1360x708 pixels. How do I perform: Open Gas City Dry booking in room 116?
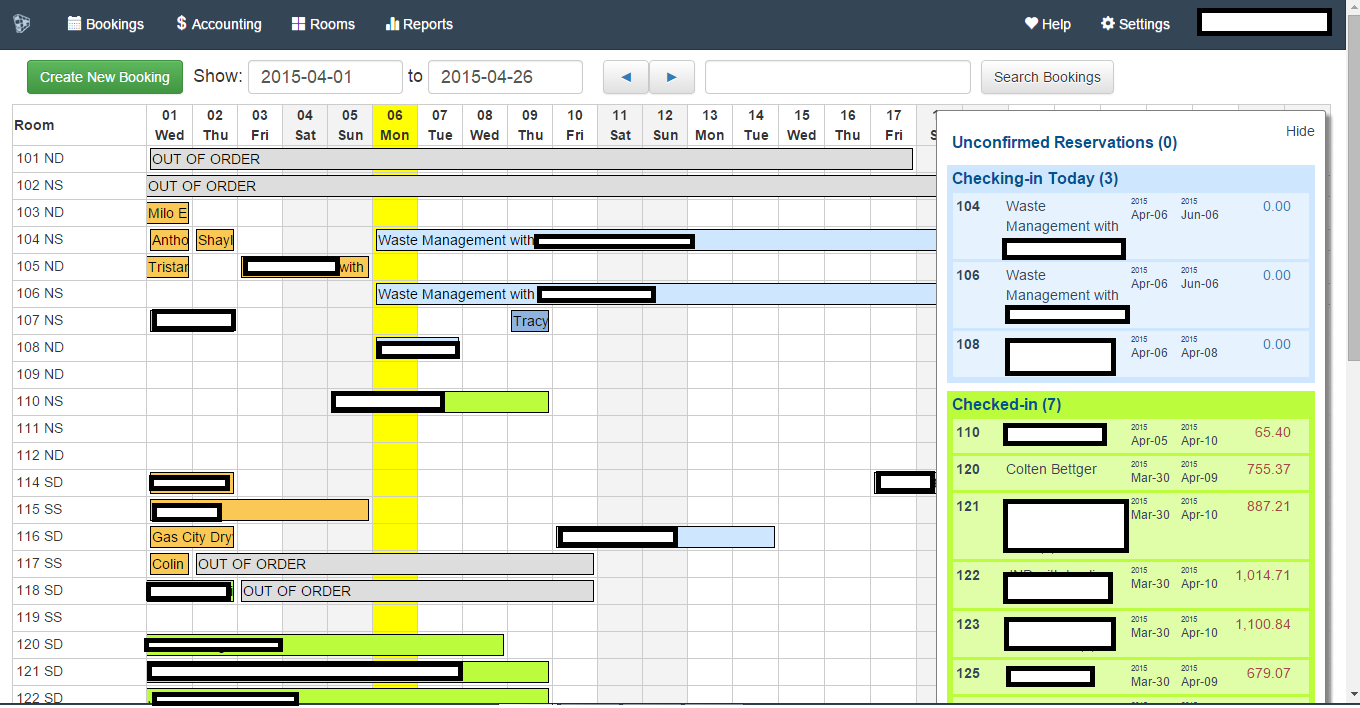coord(192,537)
